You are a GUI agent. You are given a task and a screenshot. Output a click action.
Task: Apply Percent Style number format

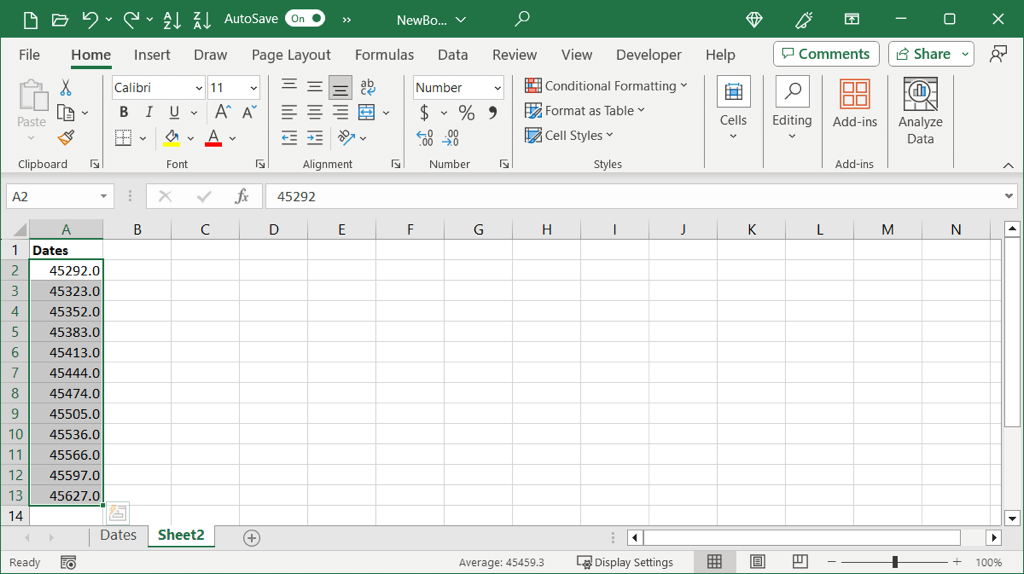pyautogui.click(x=466, y=113)
